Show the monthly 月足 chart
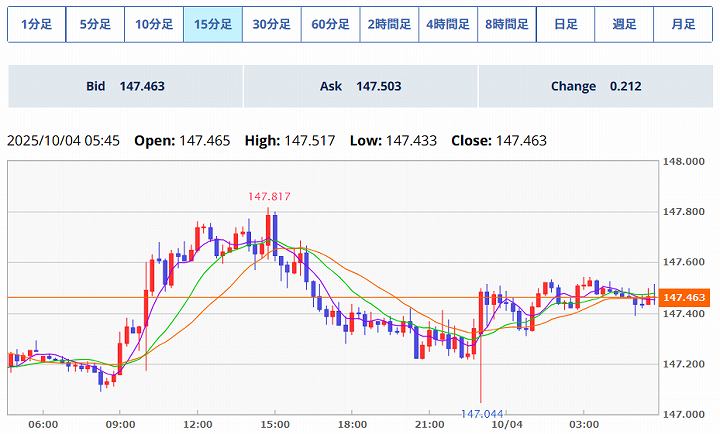 [682, 24]
